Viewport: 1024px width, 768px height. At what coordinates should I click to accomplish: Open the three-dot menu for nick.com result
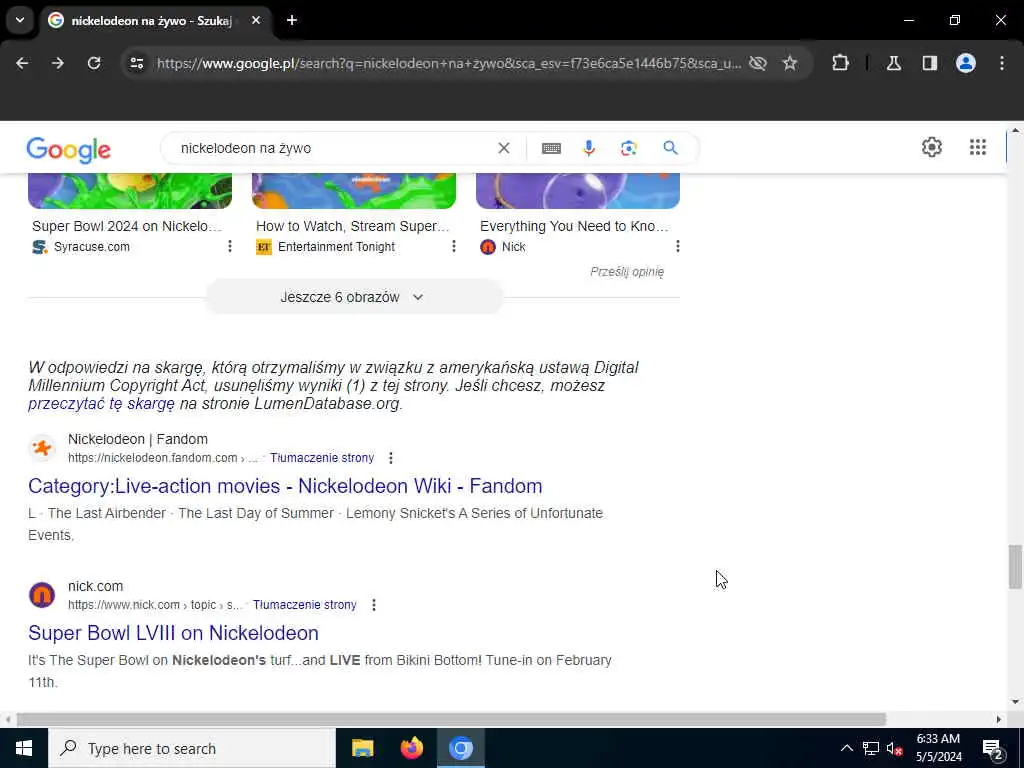tap(374, 605)
